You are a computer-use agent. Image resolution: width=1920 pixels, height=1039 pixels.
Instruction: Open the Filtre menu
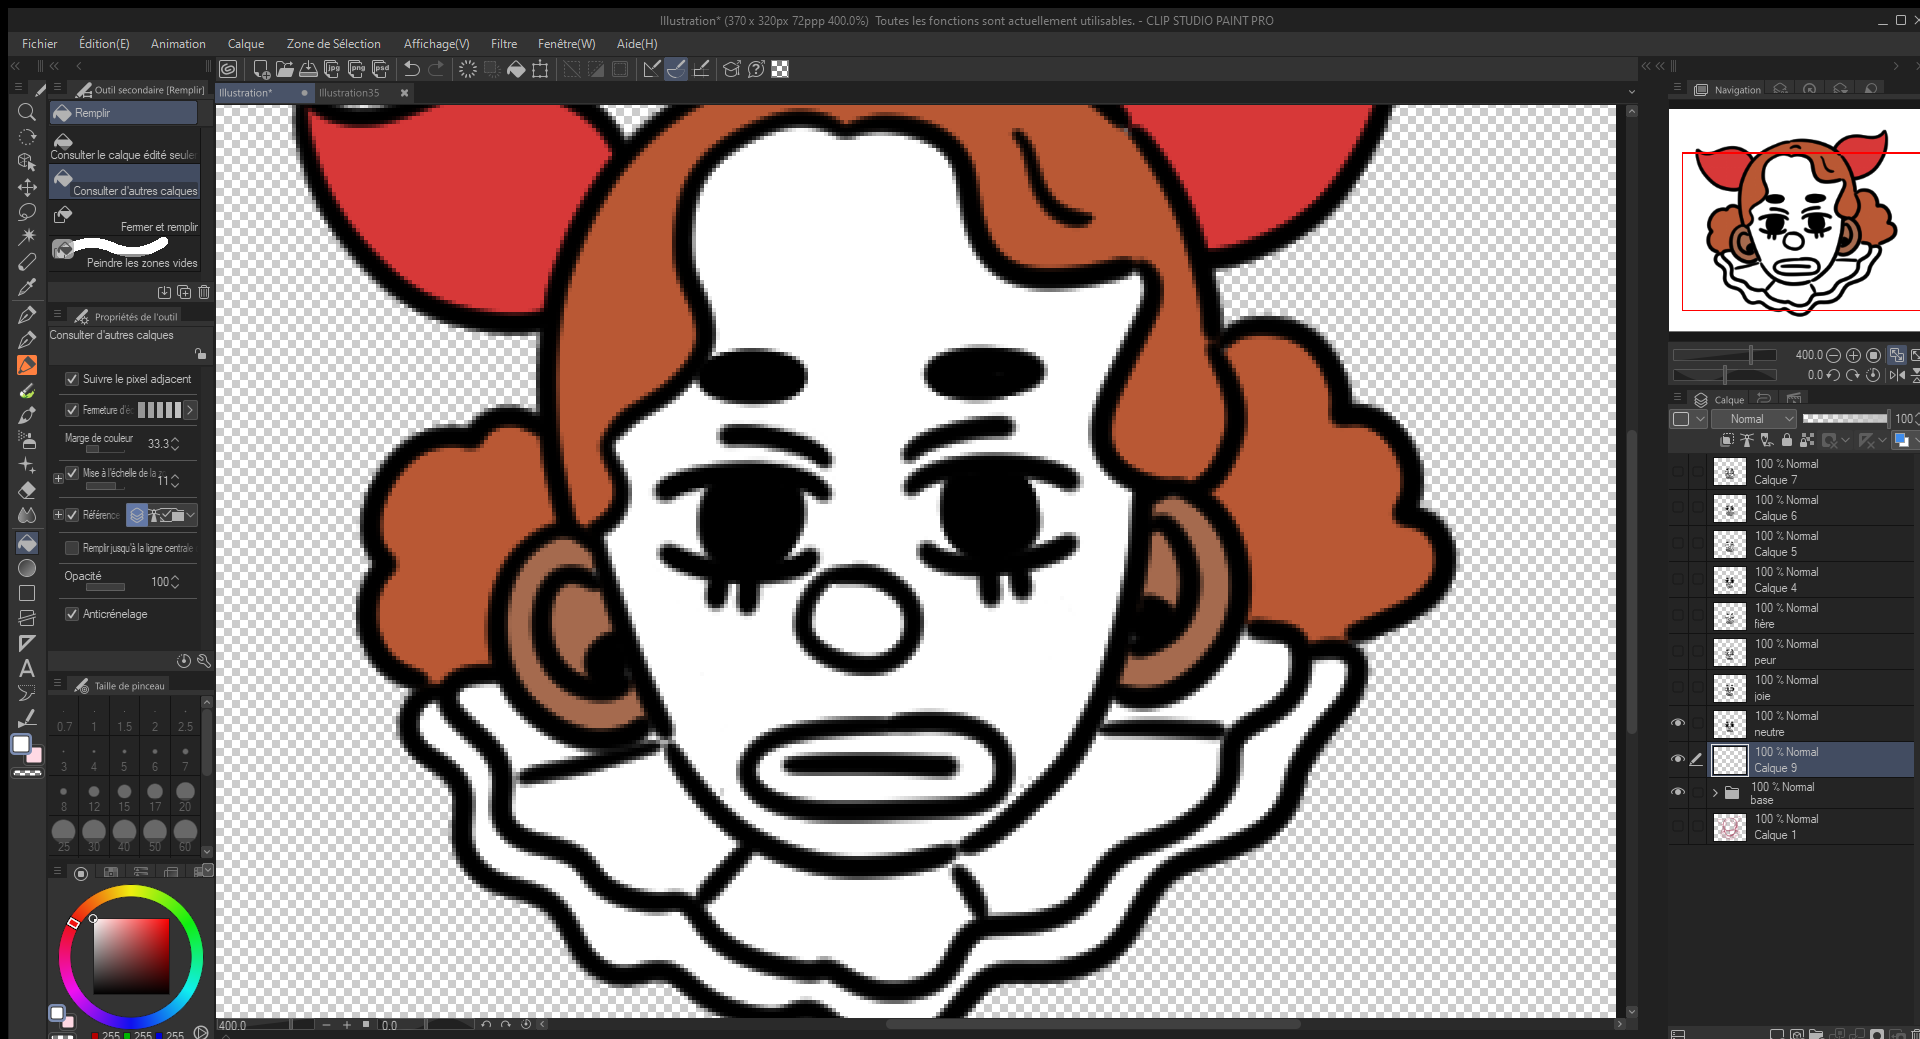tap(504, 44)
